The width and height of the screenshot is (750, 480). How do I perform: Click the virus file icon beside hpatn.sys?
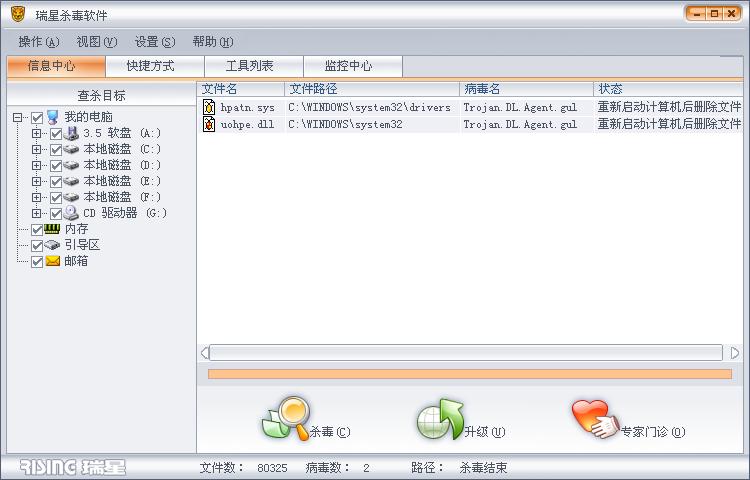tap(209, 107)
